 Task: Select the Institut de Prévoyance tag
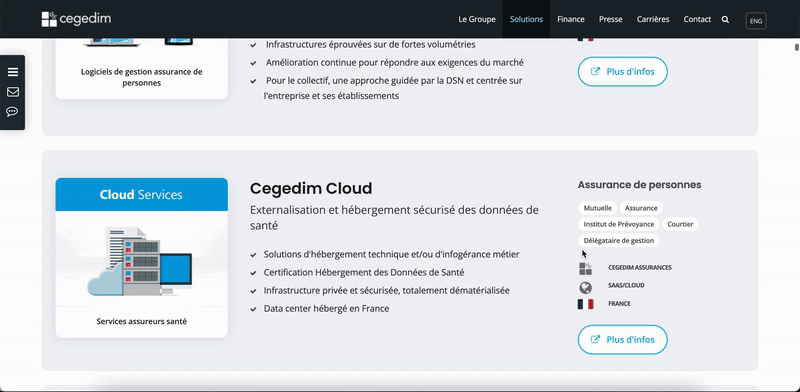tap(619, 224)
